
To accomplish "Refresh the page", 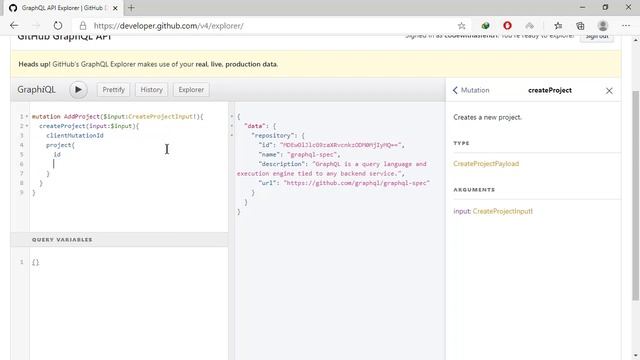I will tap(58, 25).
